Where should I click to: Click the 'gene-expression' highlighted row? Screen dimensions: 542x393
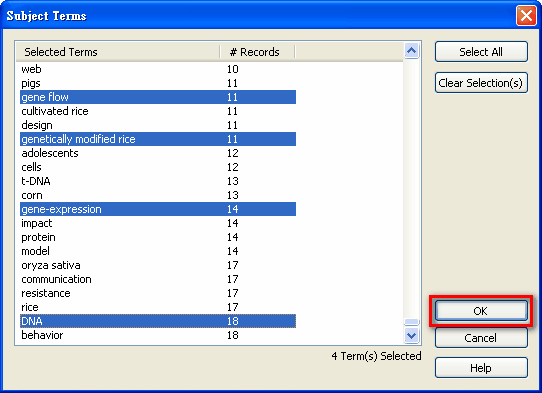[x=158, y=209]
